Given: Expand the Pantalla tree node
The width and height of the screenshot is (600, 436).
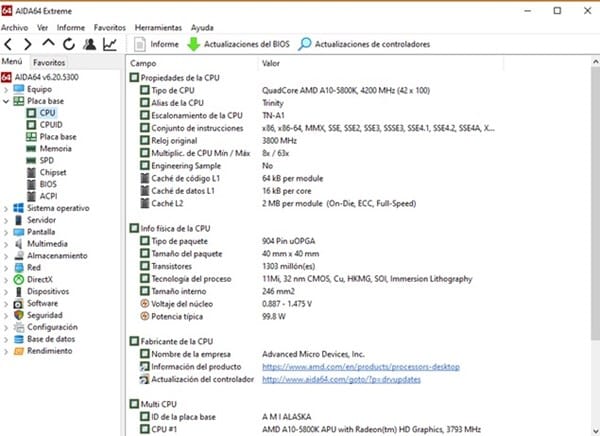Looking at the screenshot, I should click(x=6, y=233).
